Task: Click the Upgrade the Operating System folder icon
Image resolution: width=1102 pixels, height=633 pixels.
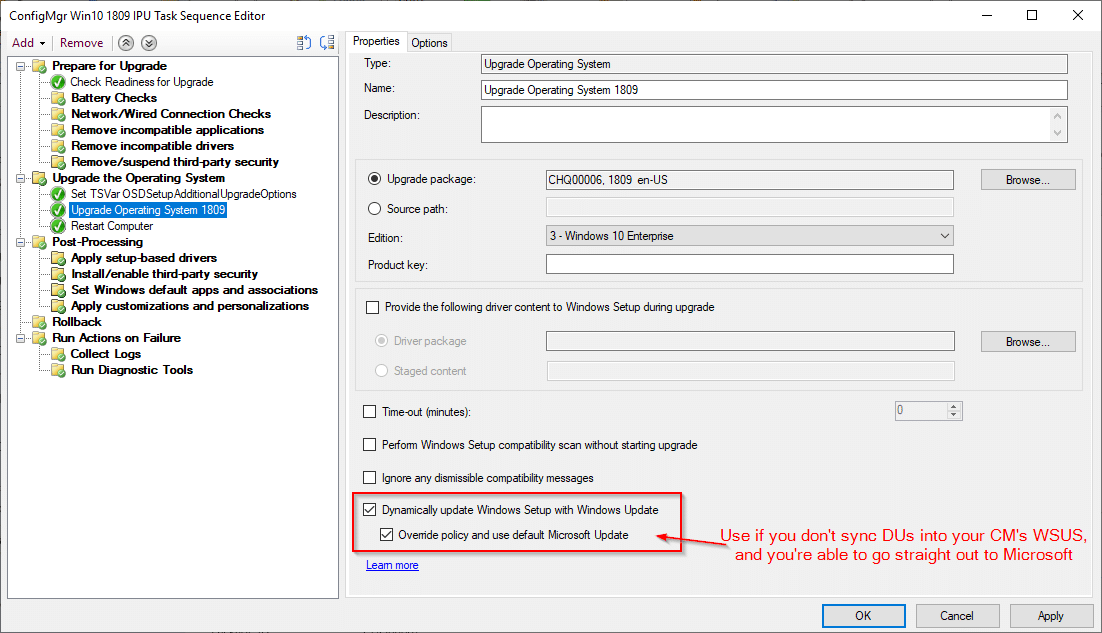Action: pos(39,178)
